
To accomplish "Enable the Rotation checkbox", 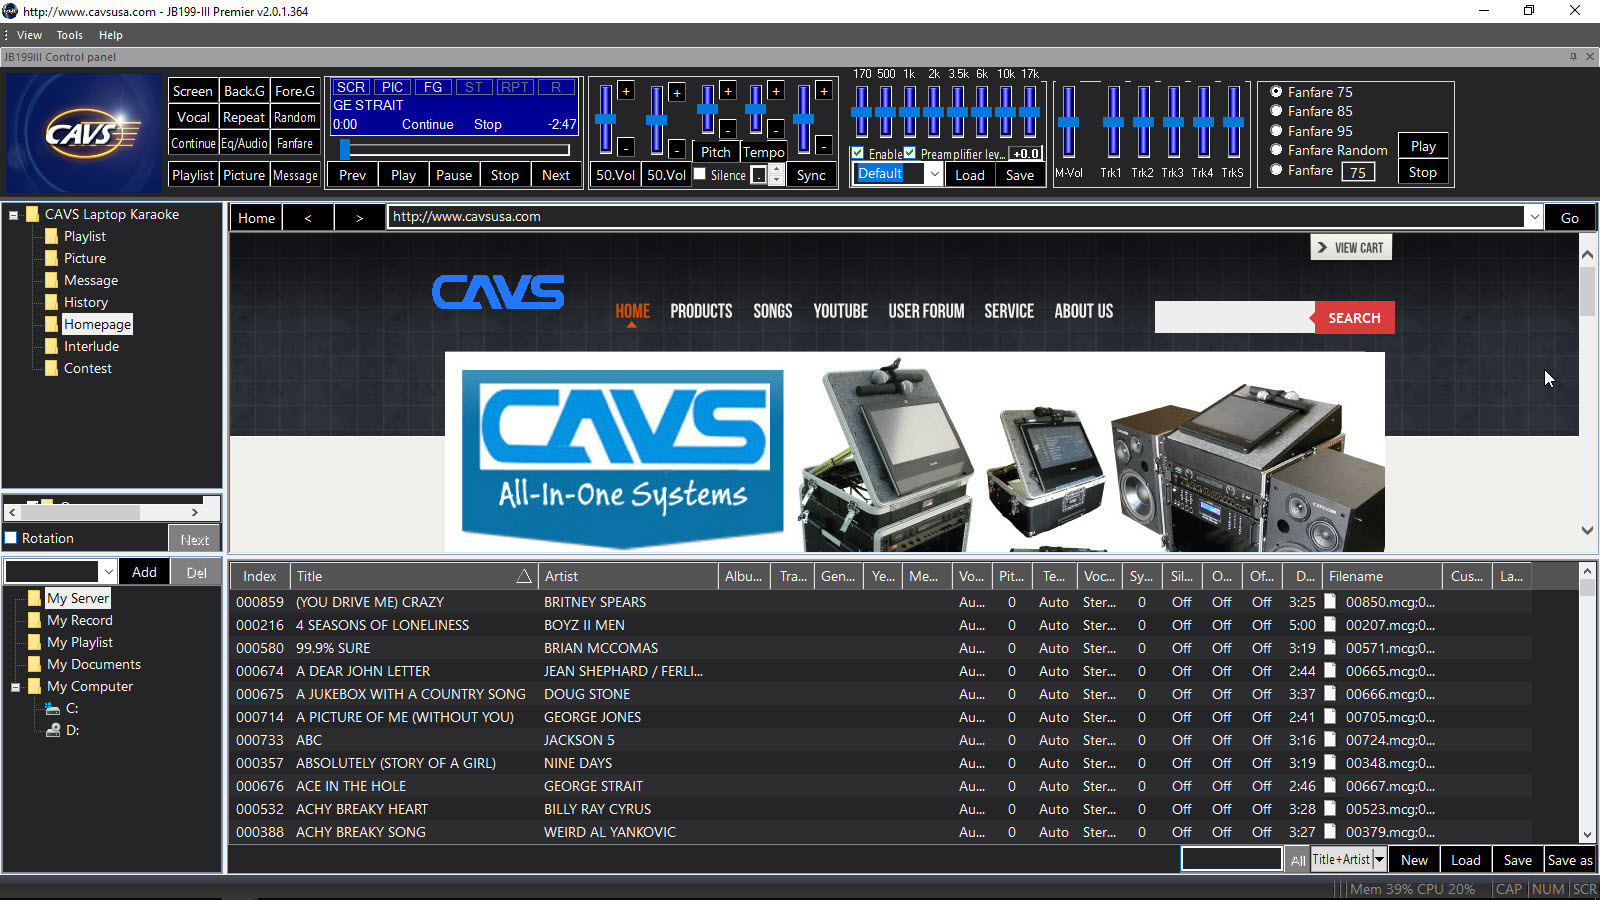I will [11, 538].
